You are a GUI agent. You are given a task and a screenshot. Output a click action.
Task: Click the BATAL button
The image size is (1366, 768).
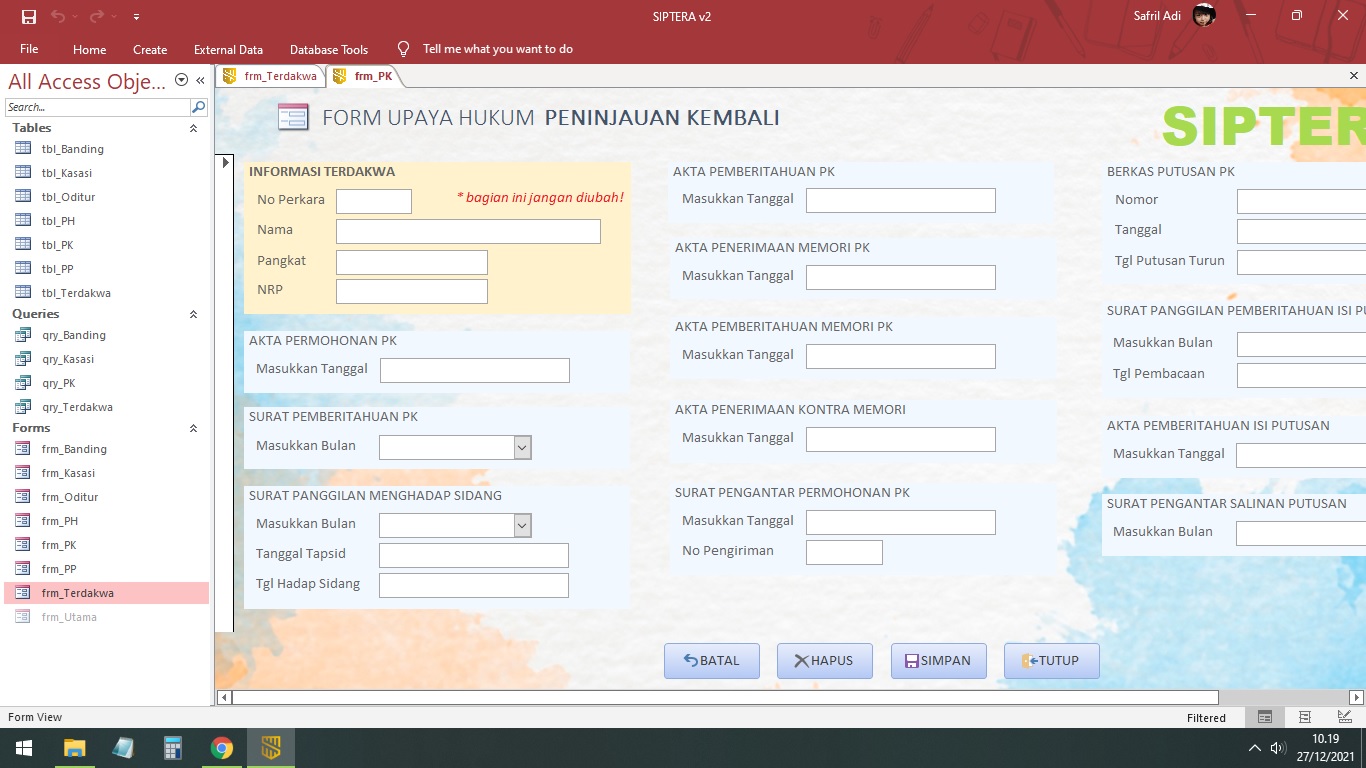pyautogui.click(x=712, y=661)
